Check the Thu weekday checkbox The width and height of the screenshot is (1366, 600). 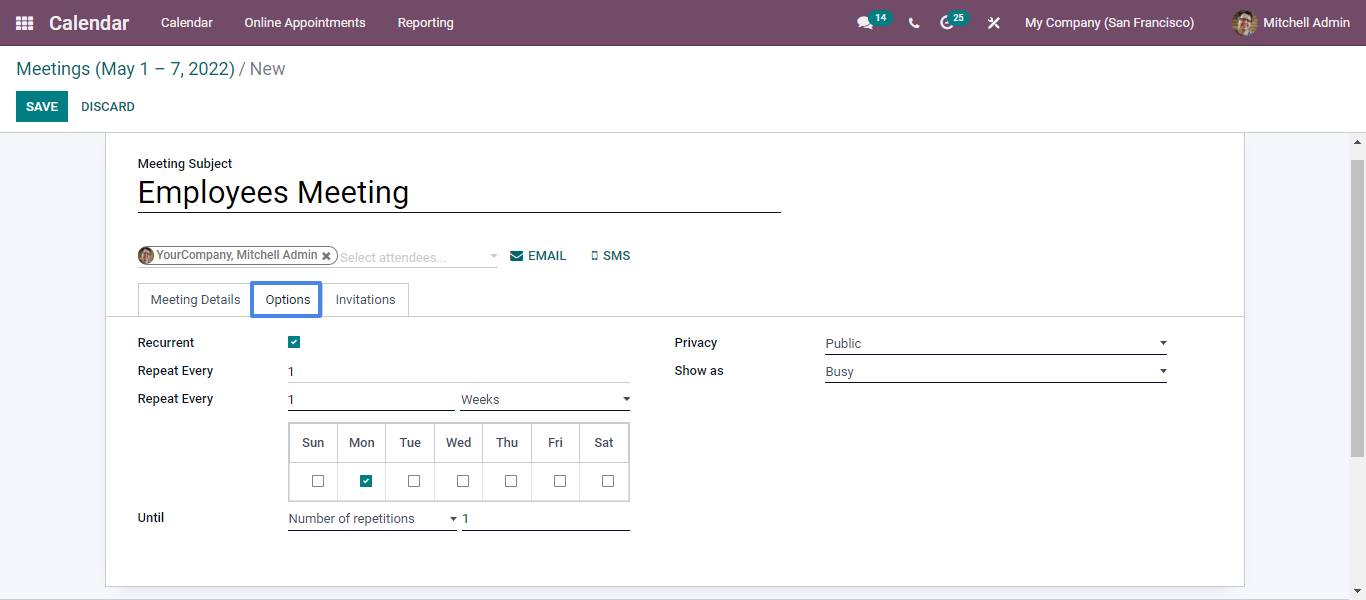coord(511,481)
